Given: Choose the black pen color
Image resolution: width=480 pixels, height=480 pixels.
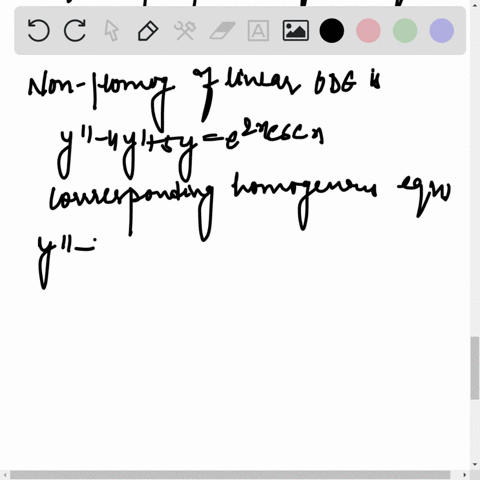Looking at the screenshot, I should [x=332, y=31].
